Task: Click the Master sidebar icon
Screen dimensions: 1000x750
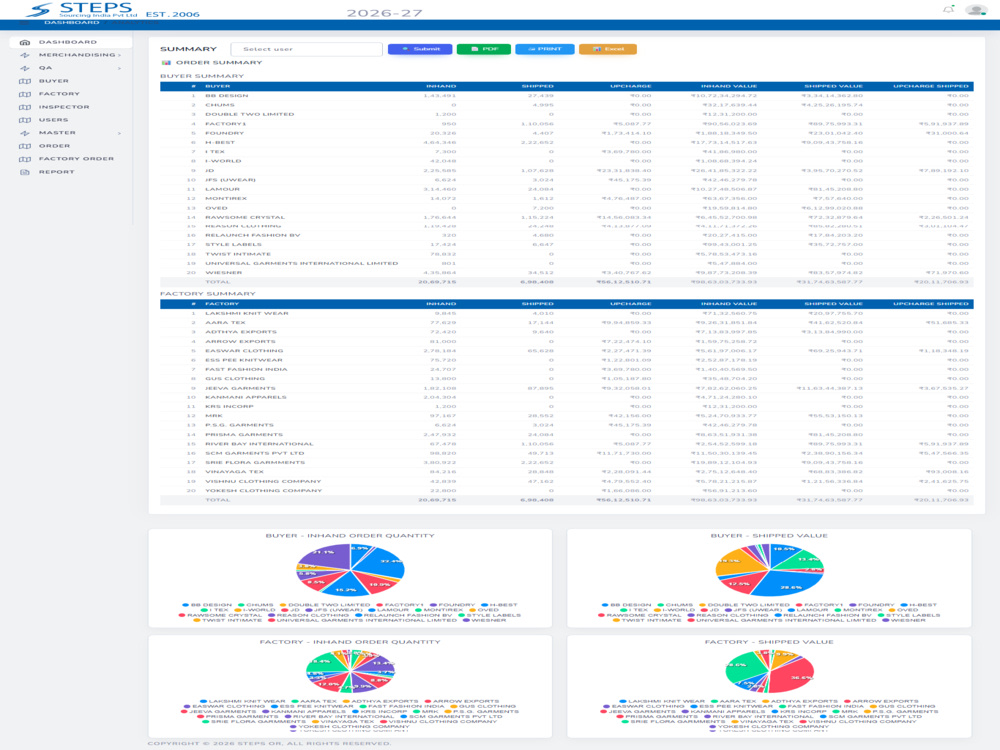Action: (25, 133)
